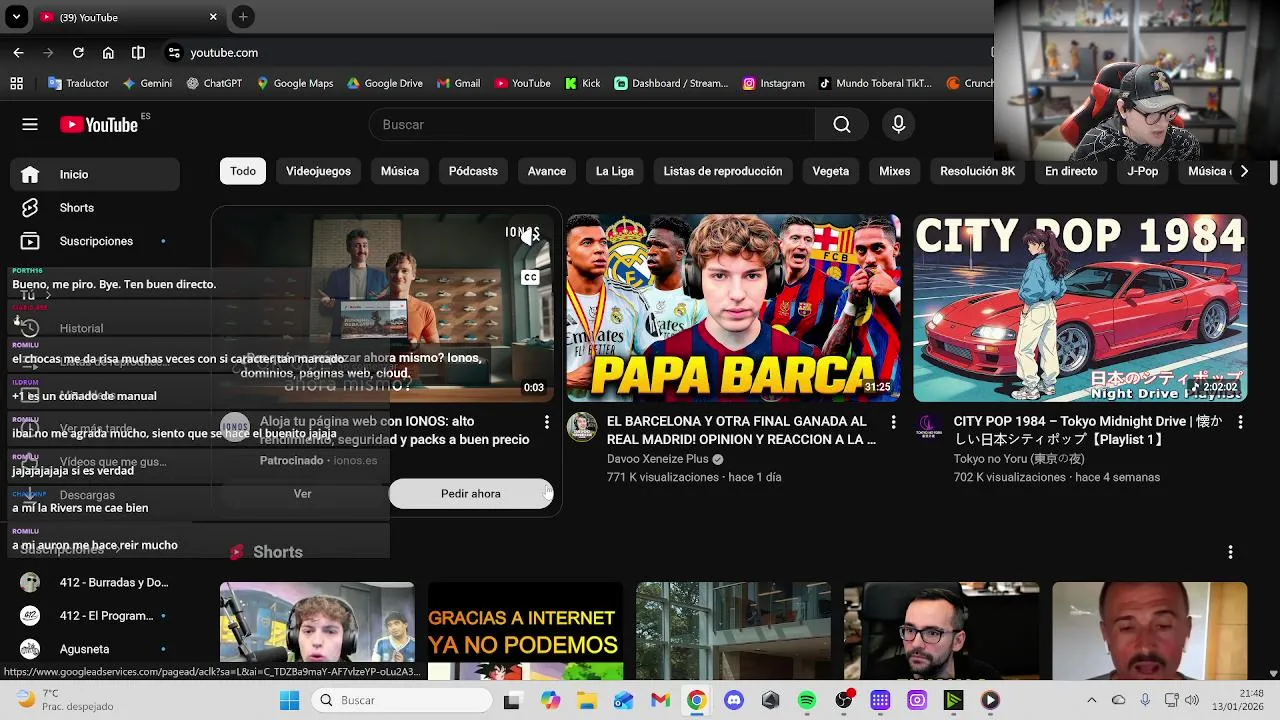Viewport: 1280px width, 720px height.
Task: Open the Kick bookmark
Action: (x=582, y=83)
